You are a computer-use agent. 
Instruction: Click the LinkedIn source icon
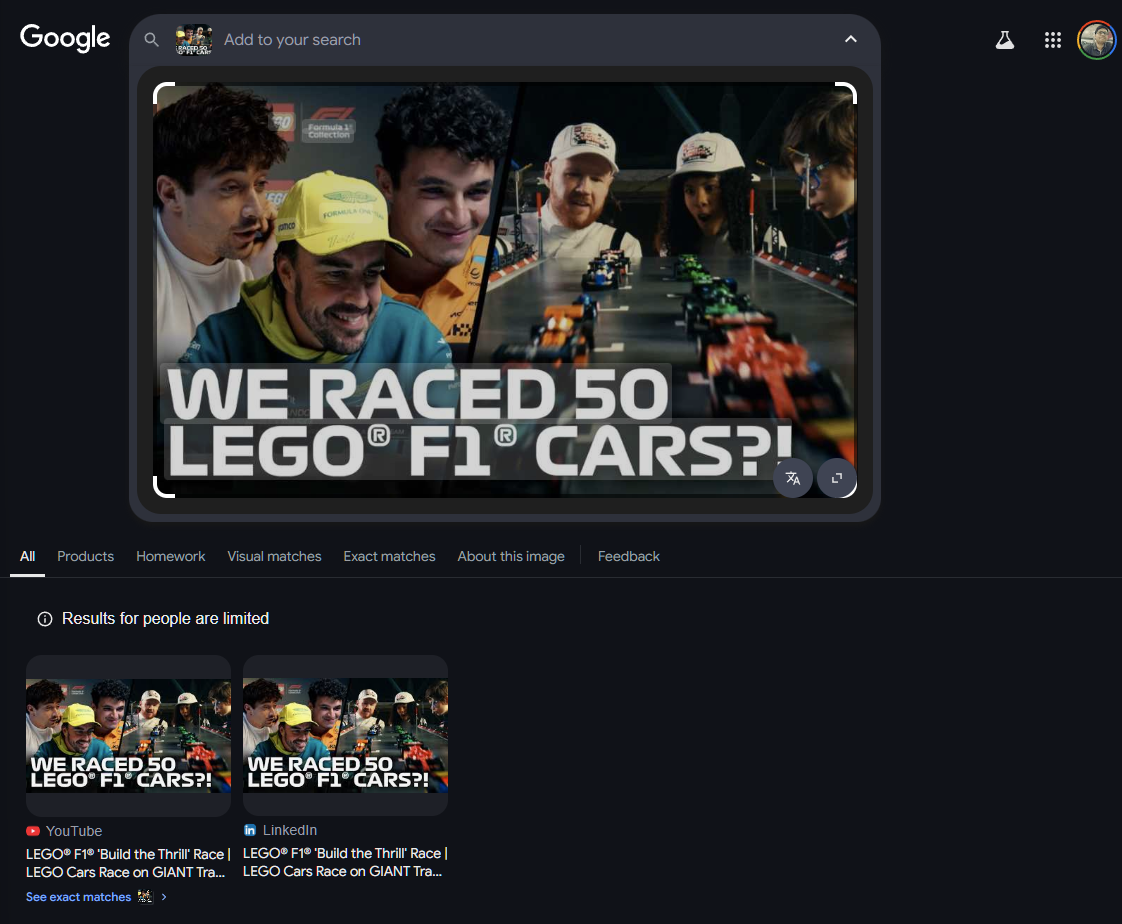(250, 830)
